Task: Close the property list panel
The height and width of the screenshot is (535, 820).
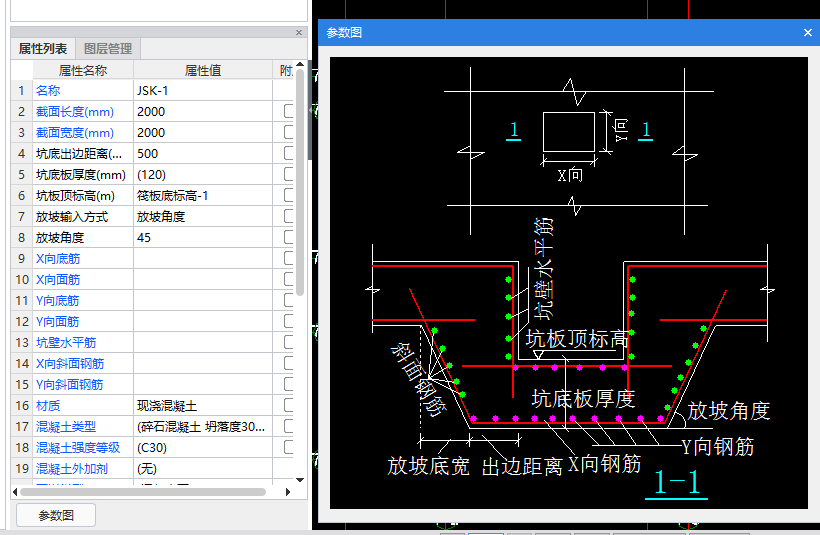Action: pyautogui.click(x=299, y=32)
